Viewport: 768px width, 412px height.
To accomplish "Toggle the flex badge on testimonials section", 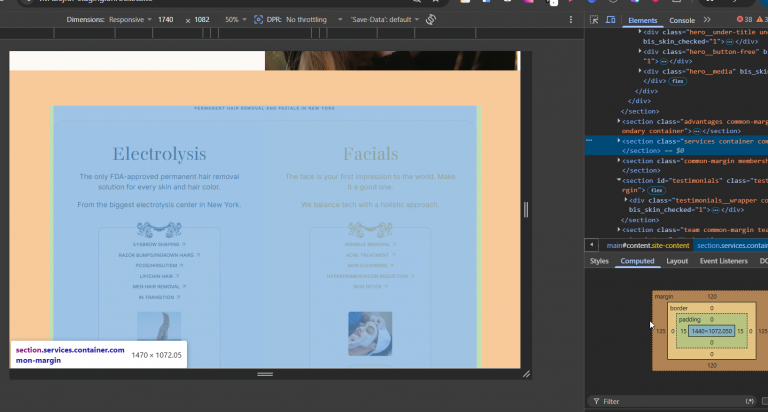I will click(x=657, y=190).
